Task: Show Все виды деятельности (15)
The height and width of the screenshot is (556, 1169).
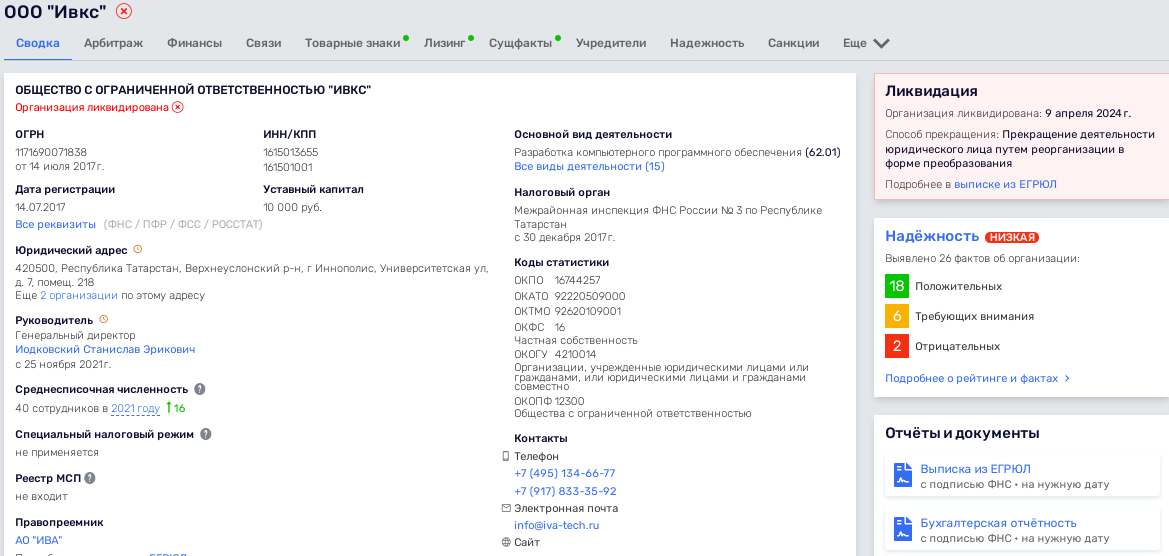Action: coord(589,166)
